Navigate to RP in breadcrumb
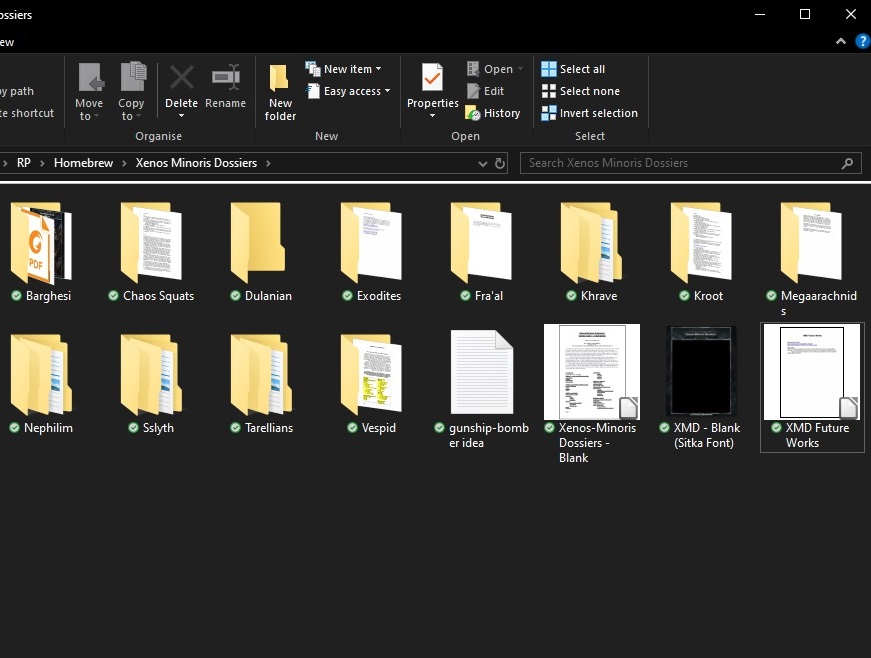 pos(23,163)
